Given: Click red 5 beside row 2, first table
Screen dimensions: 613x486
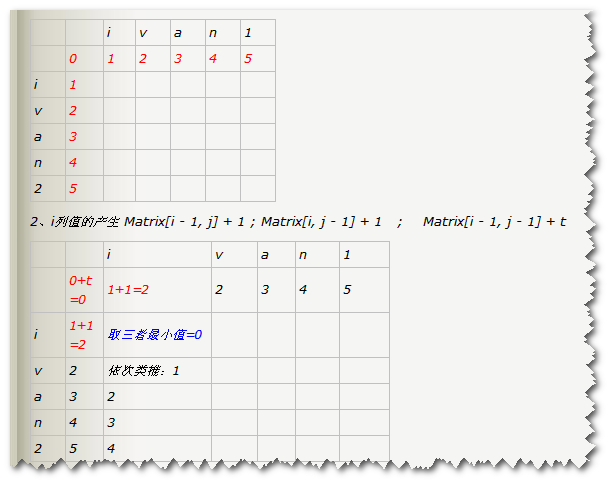Looking at the screenshot, I should (x=73, y=188).
